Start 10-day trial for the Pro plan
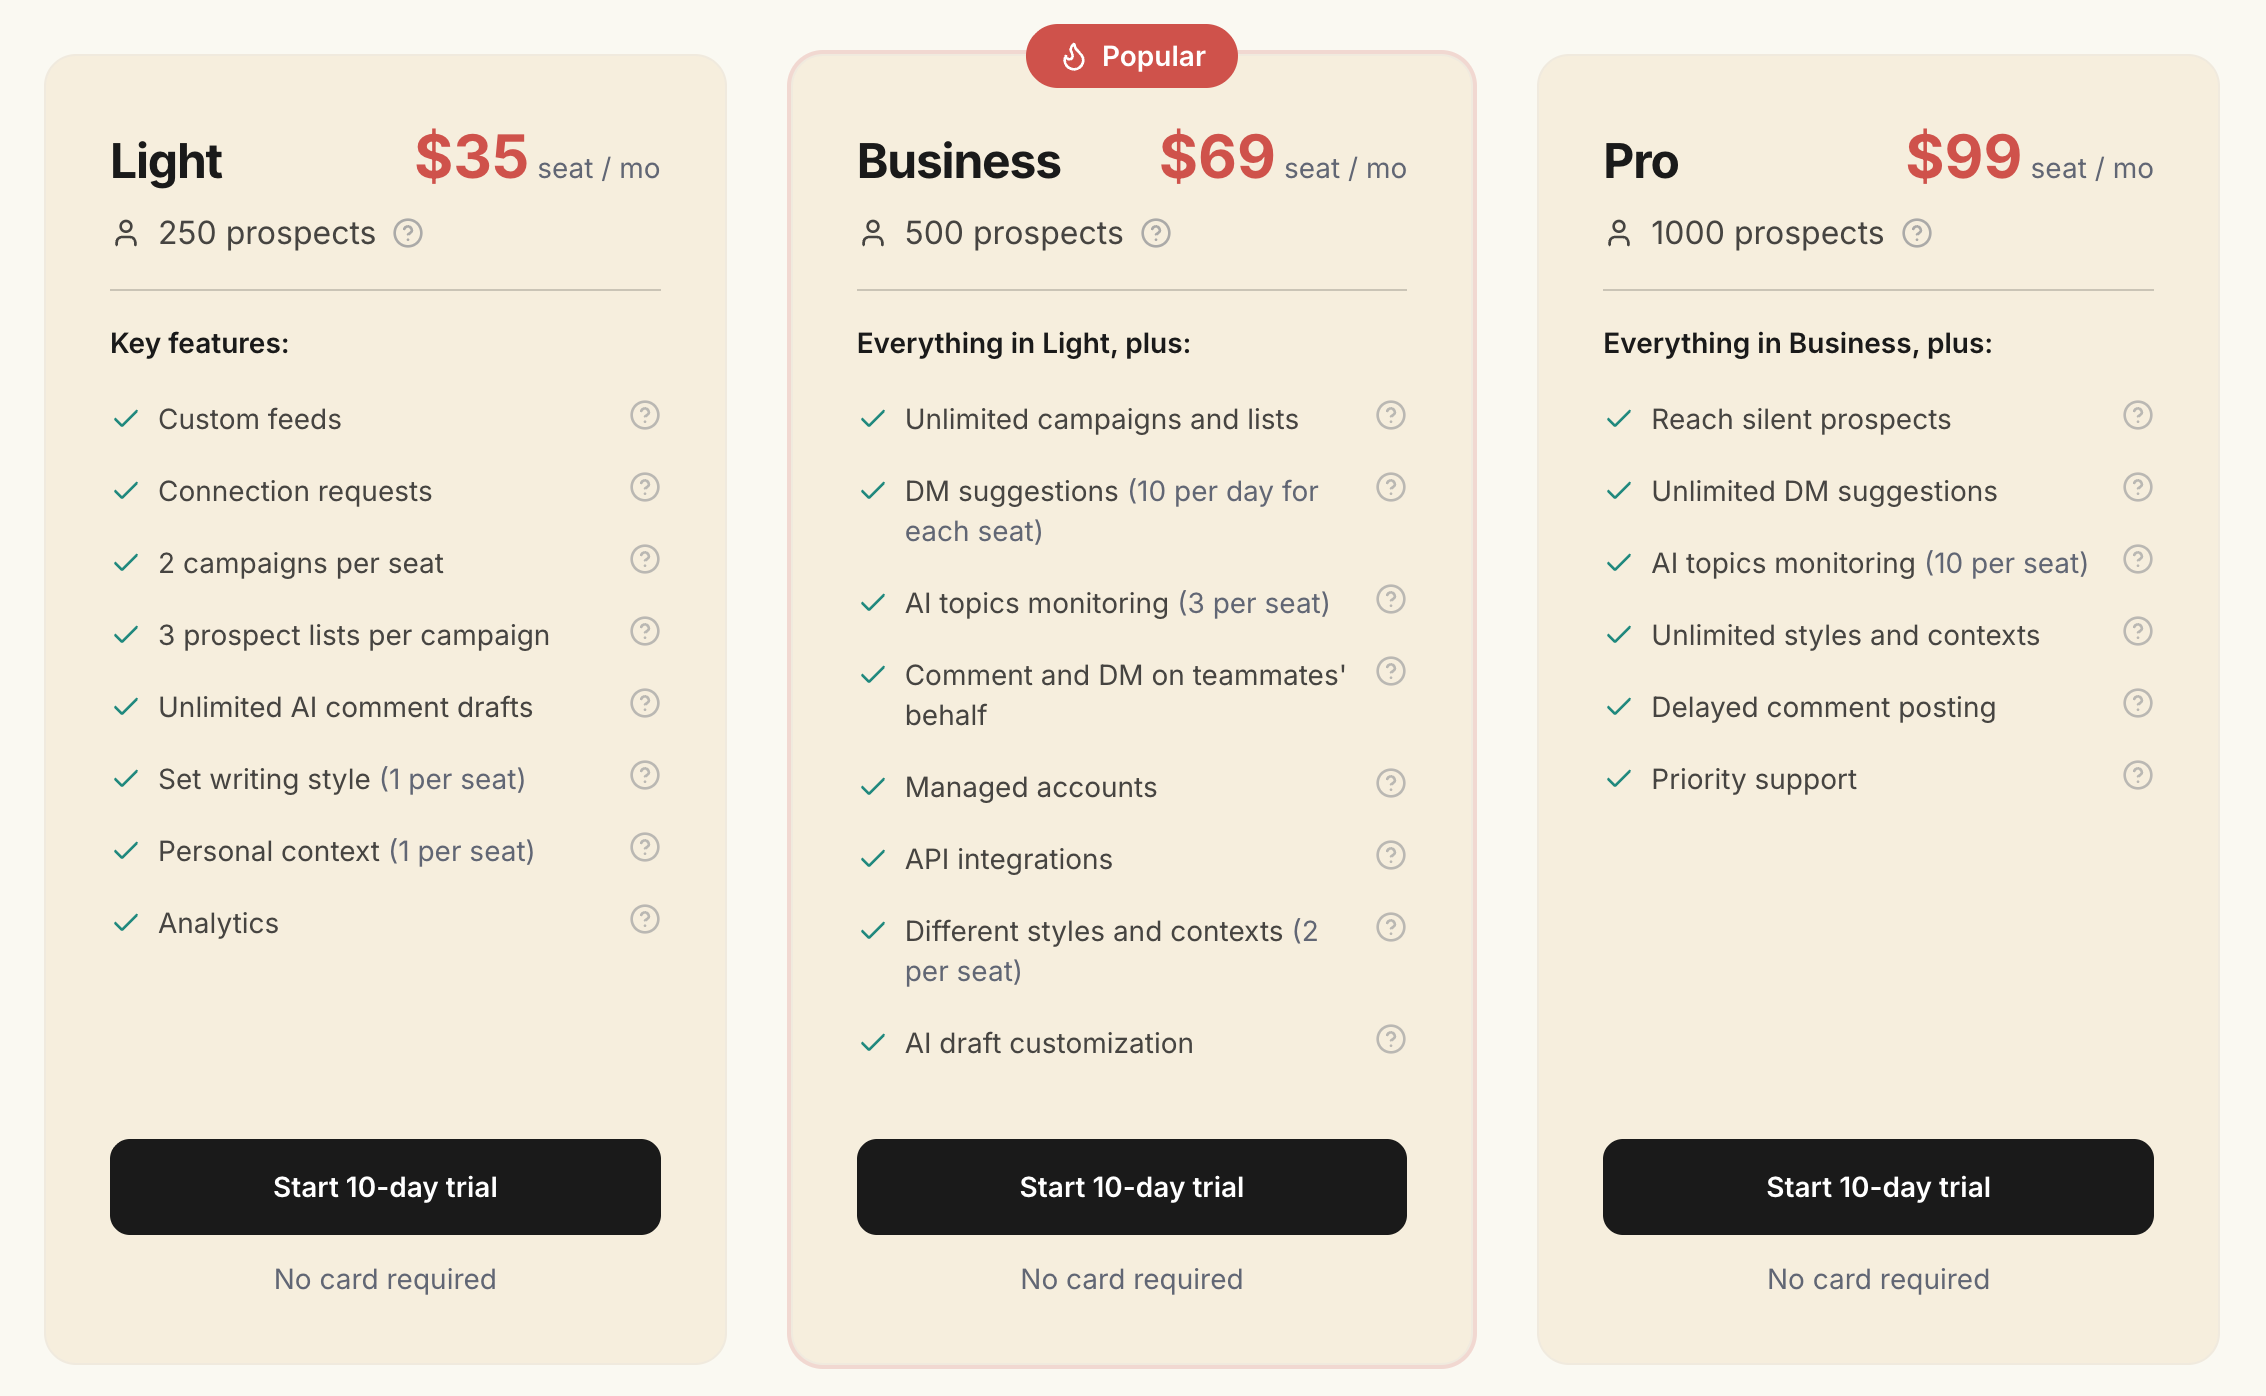The height and width of the screenshot is (1396, 2266). coord(1877,1186)
